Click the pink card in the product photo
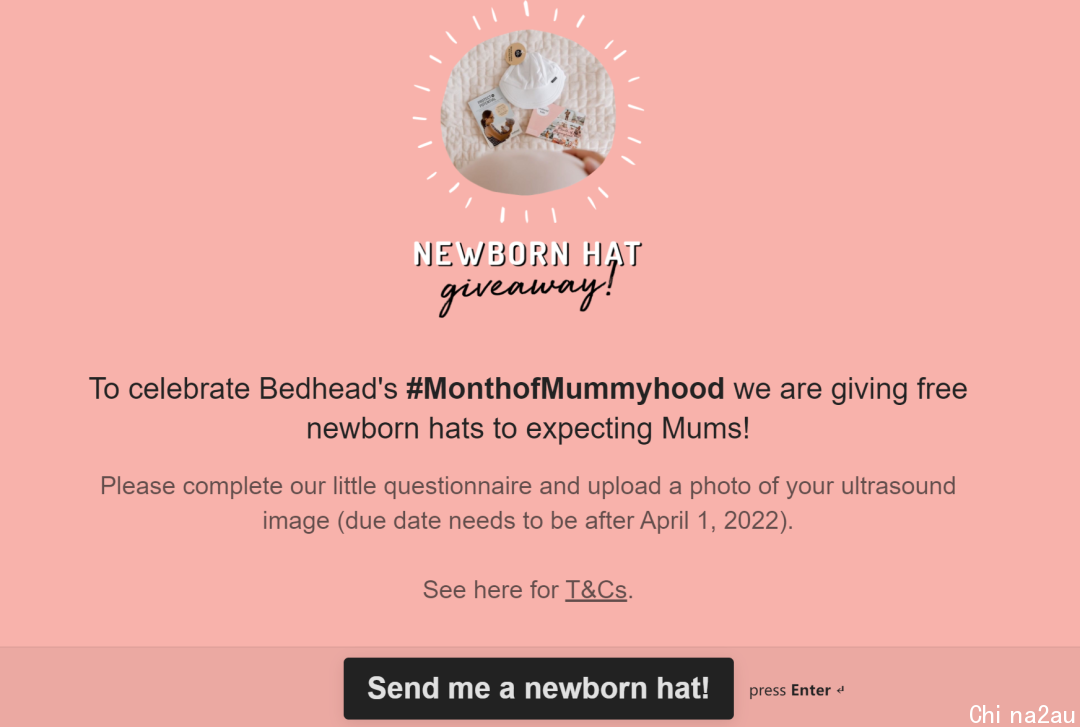The width and height of the screenshot is (1080, 727). [x=557, y=126]
